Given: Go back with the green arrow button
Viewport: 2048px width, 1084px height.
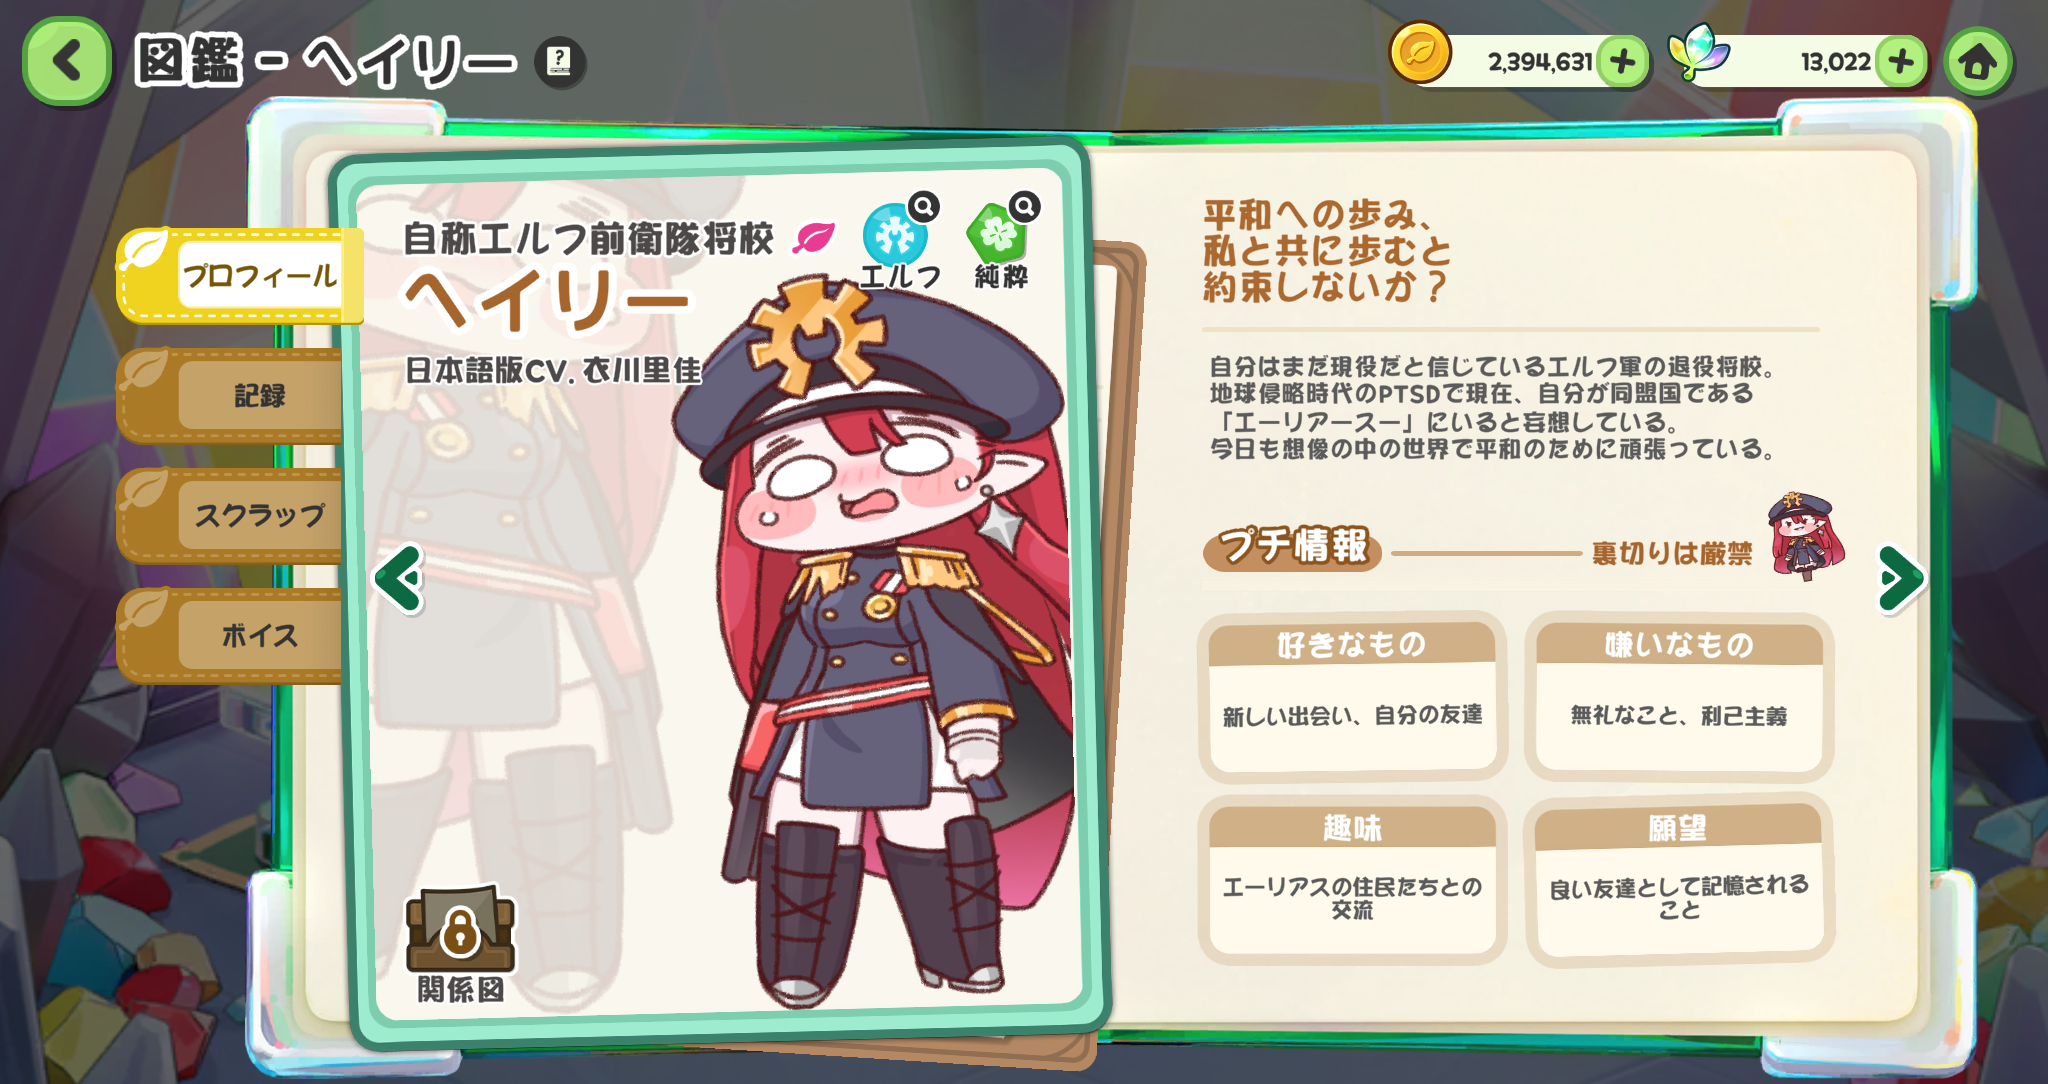Looking at the screenshot, I should click(66, 61).
